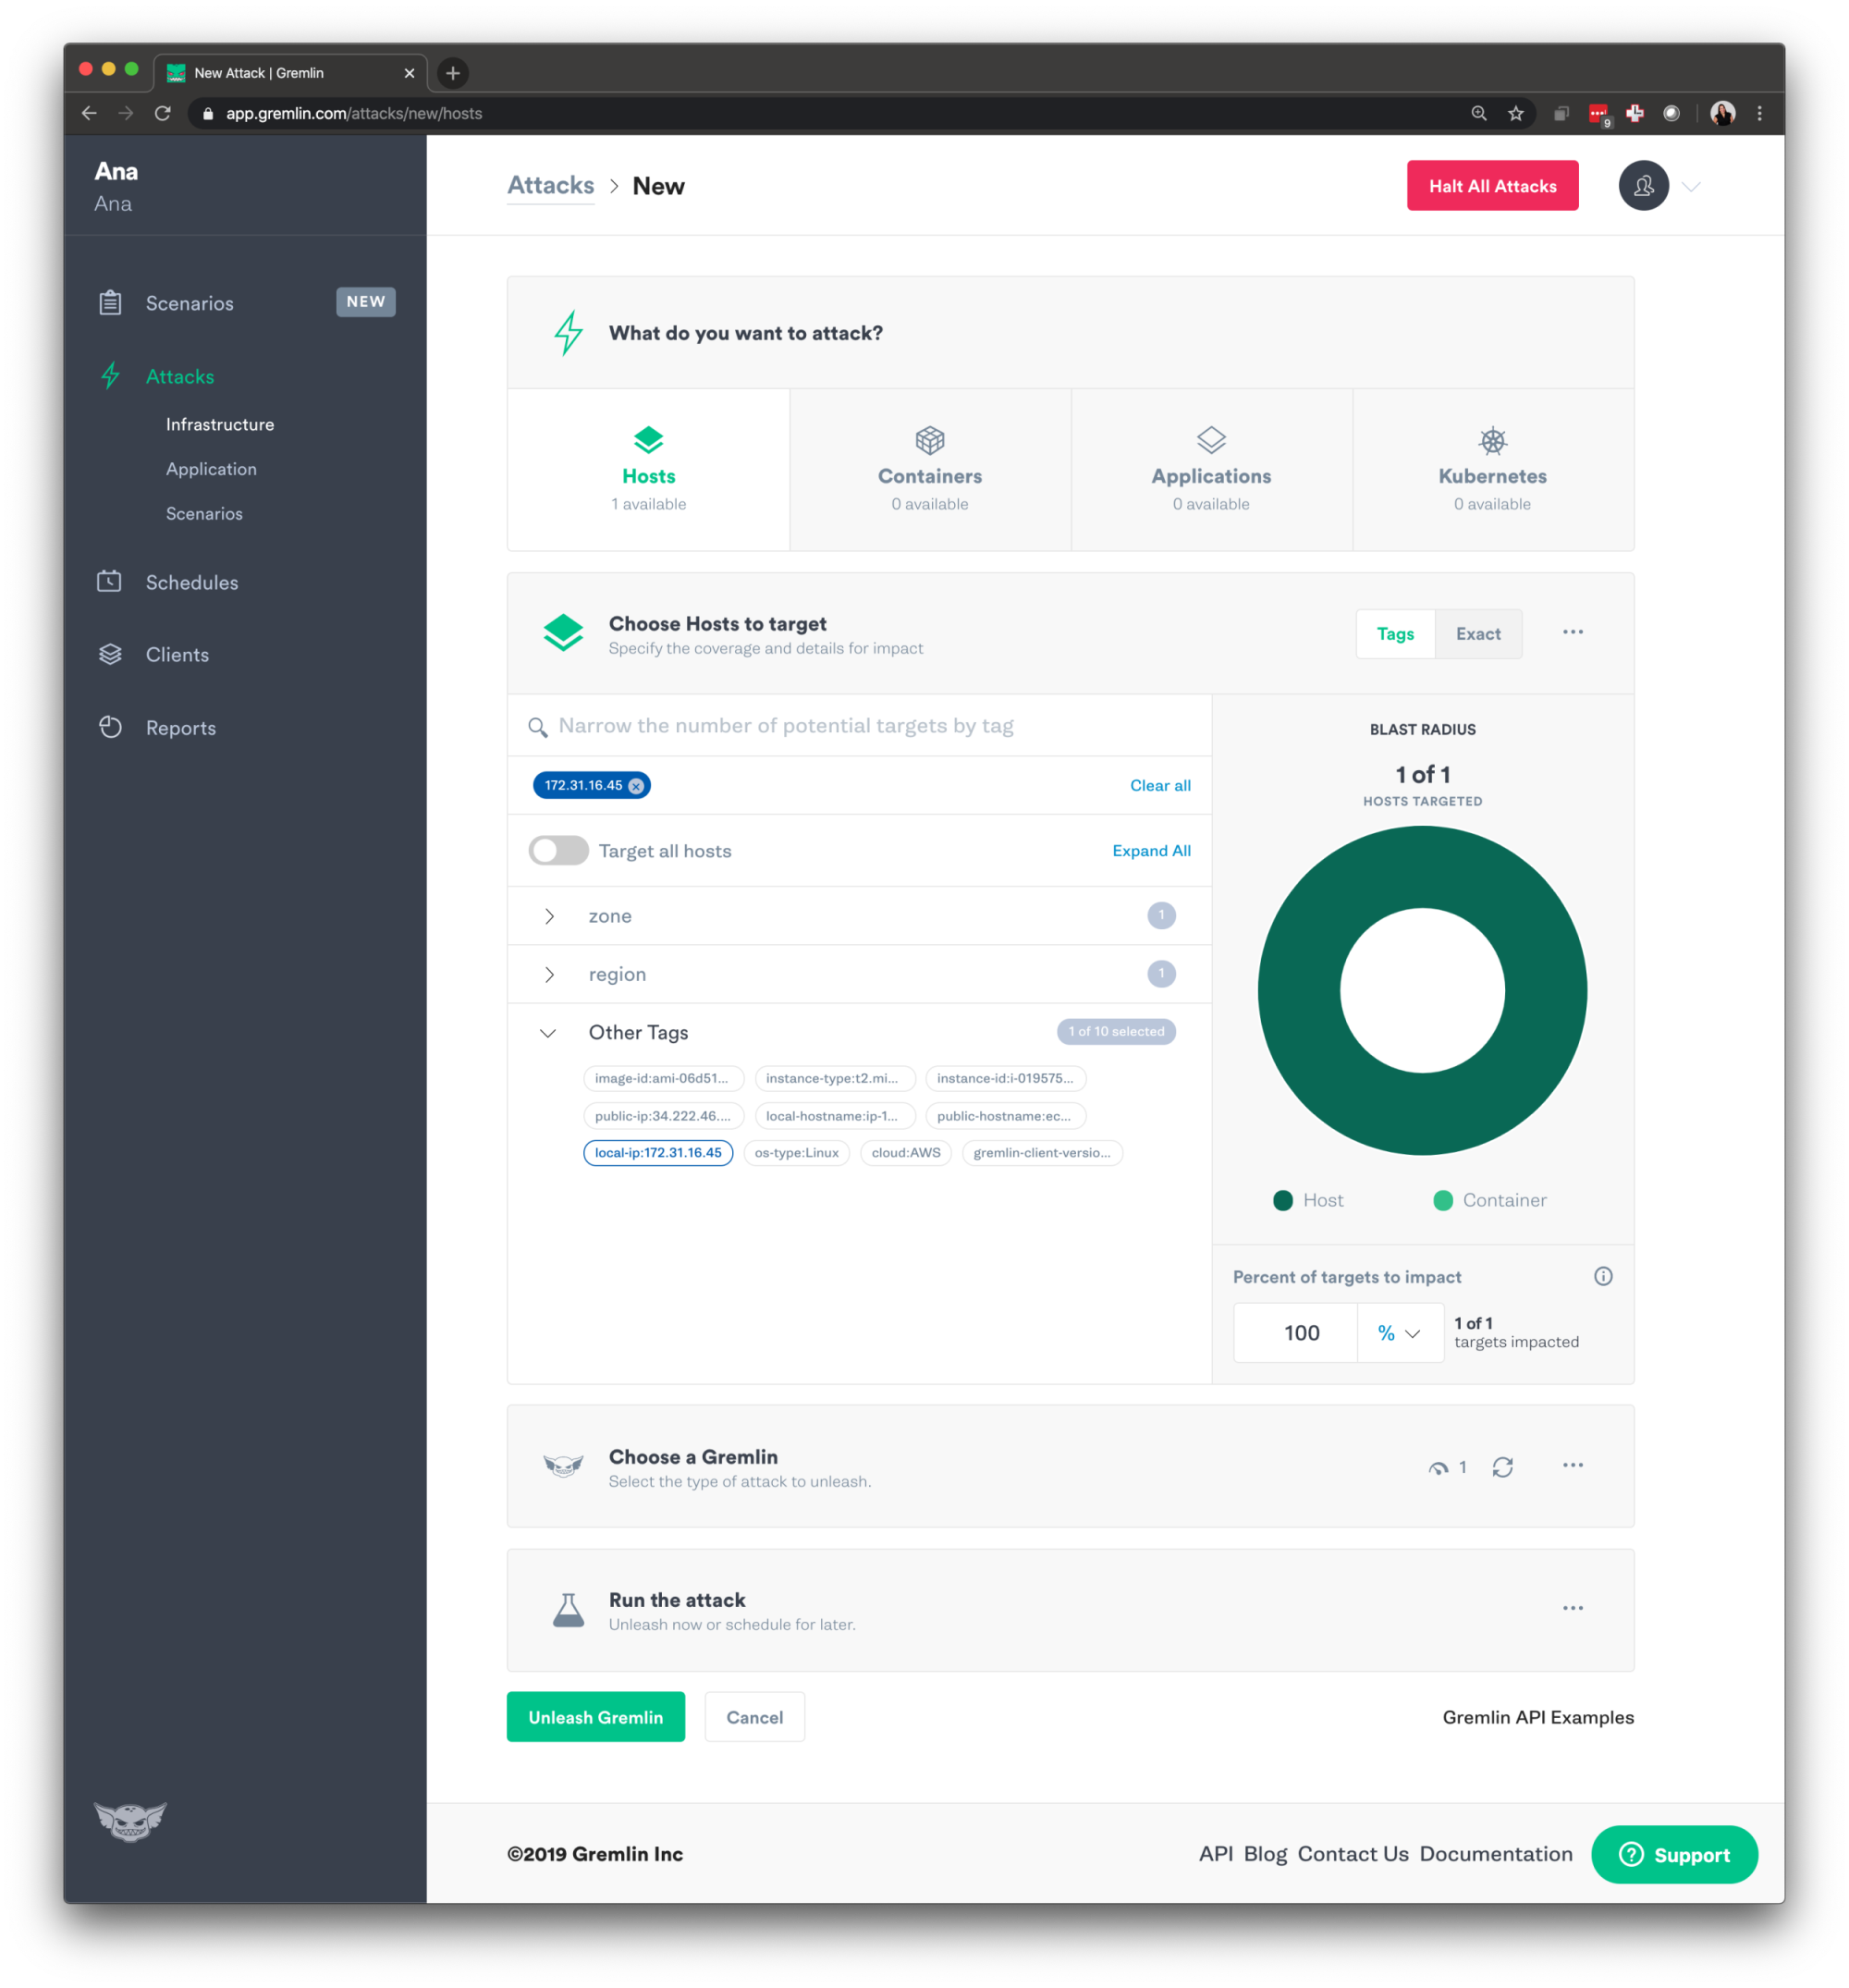Click the red extension icon with badge
1849x1988 pixels.
1598,115
